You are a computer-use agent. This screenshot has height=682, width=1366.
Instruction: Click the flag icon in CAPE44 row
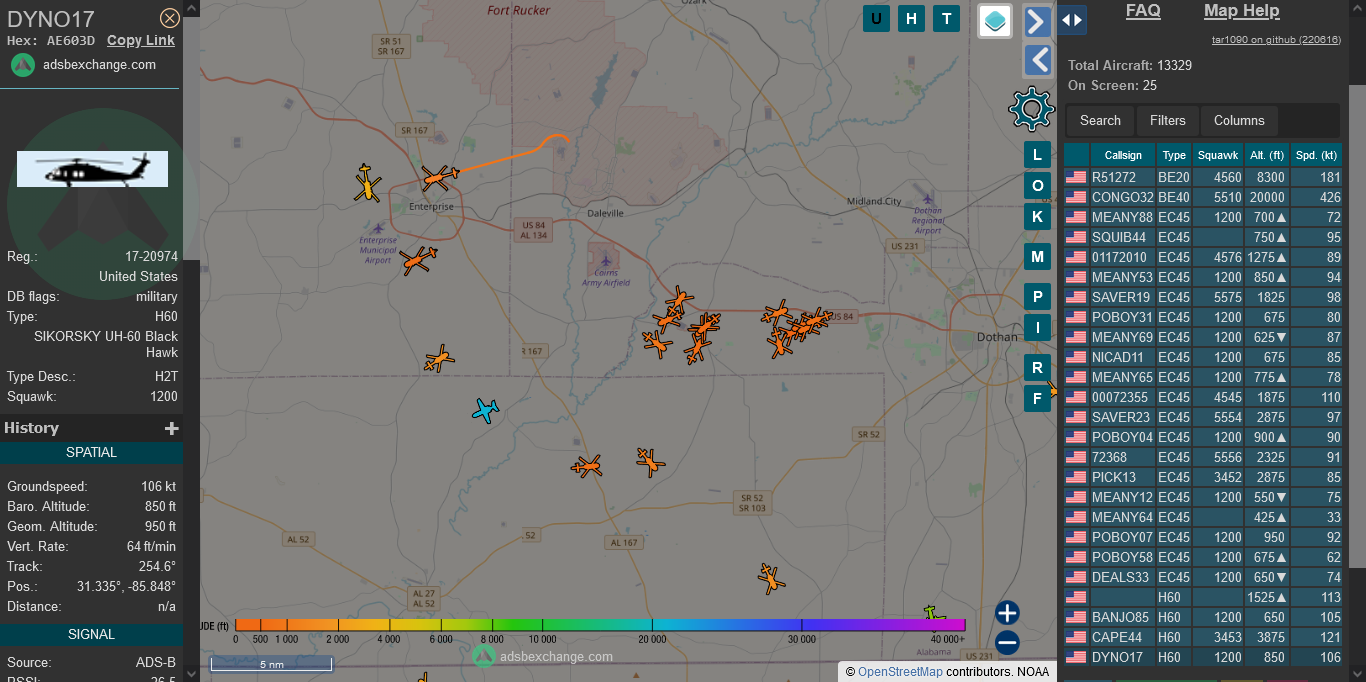(1076, 637)
